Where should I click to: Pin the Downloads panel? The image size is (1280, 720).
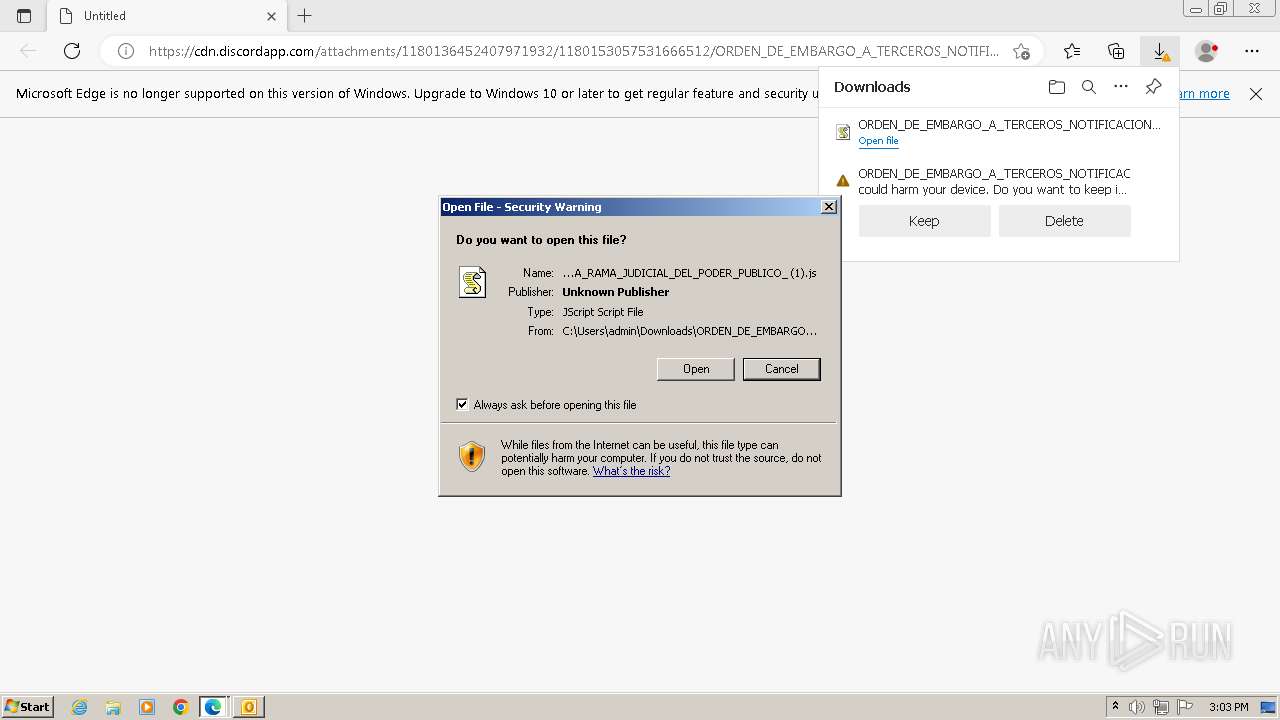1153,87
